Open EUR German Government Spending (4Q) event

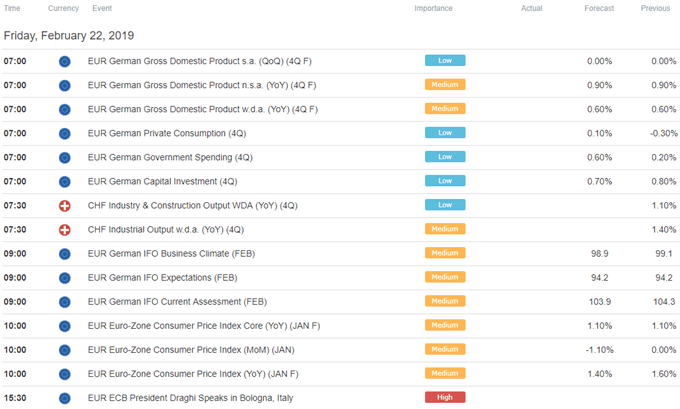[x=170, y=158]
